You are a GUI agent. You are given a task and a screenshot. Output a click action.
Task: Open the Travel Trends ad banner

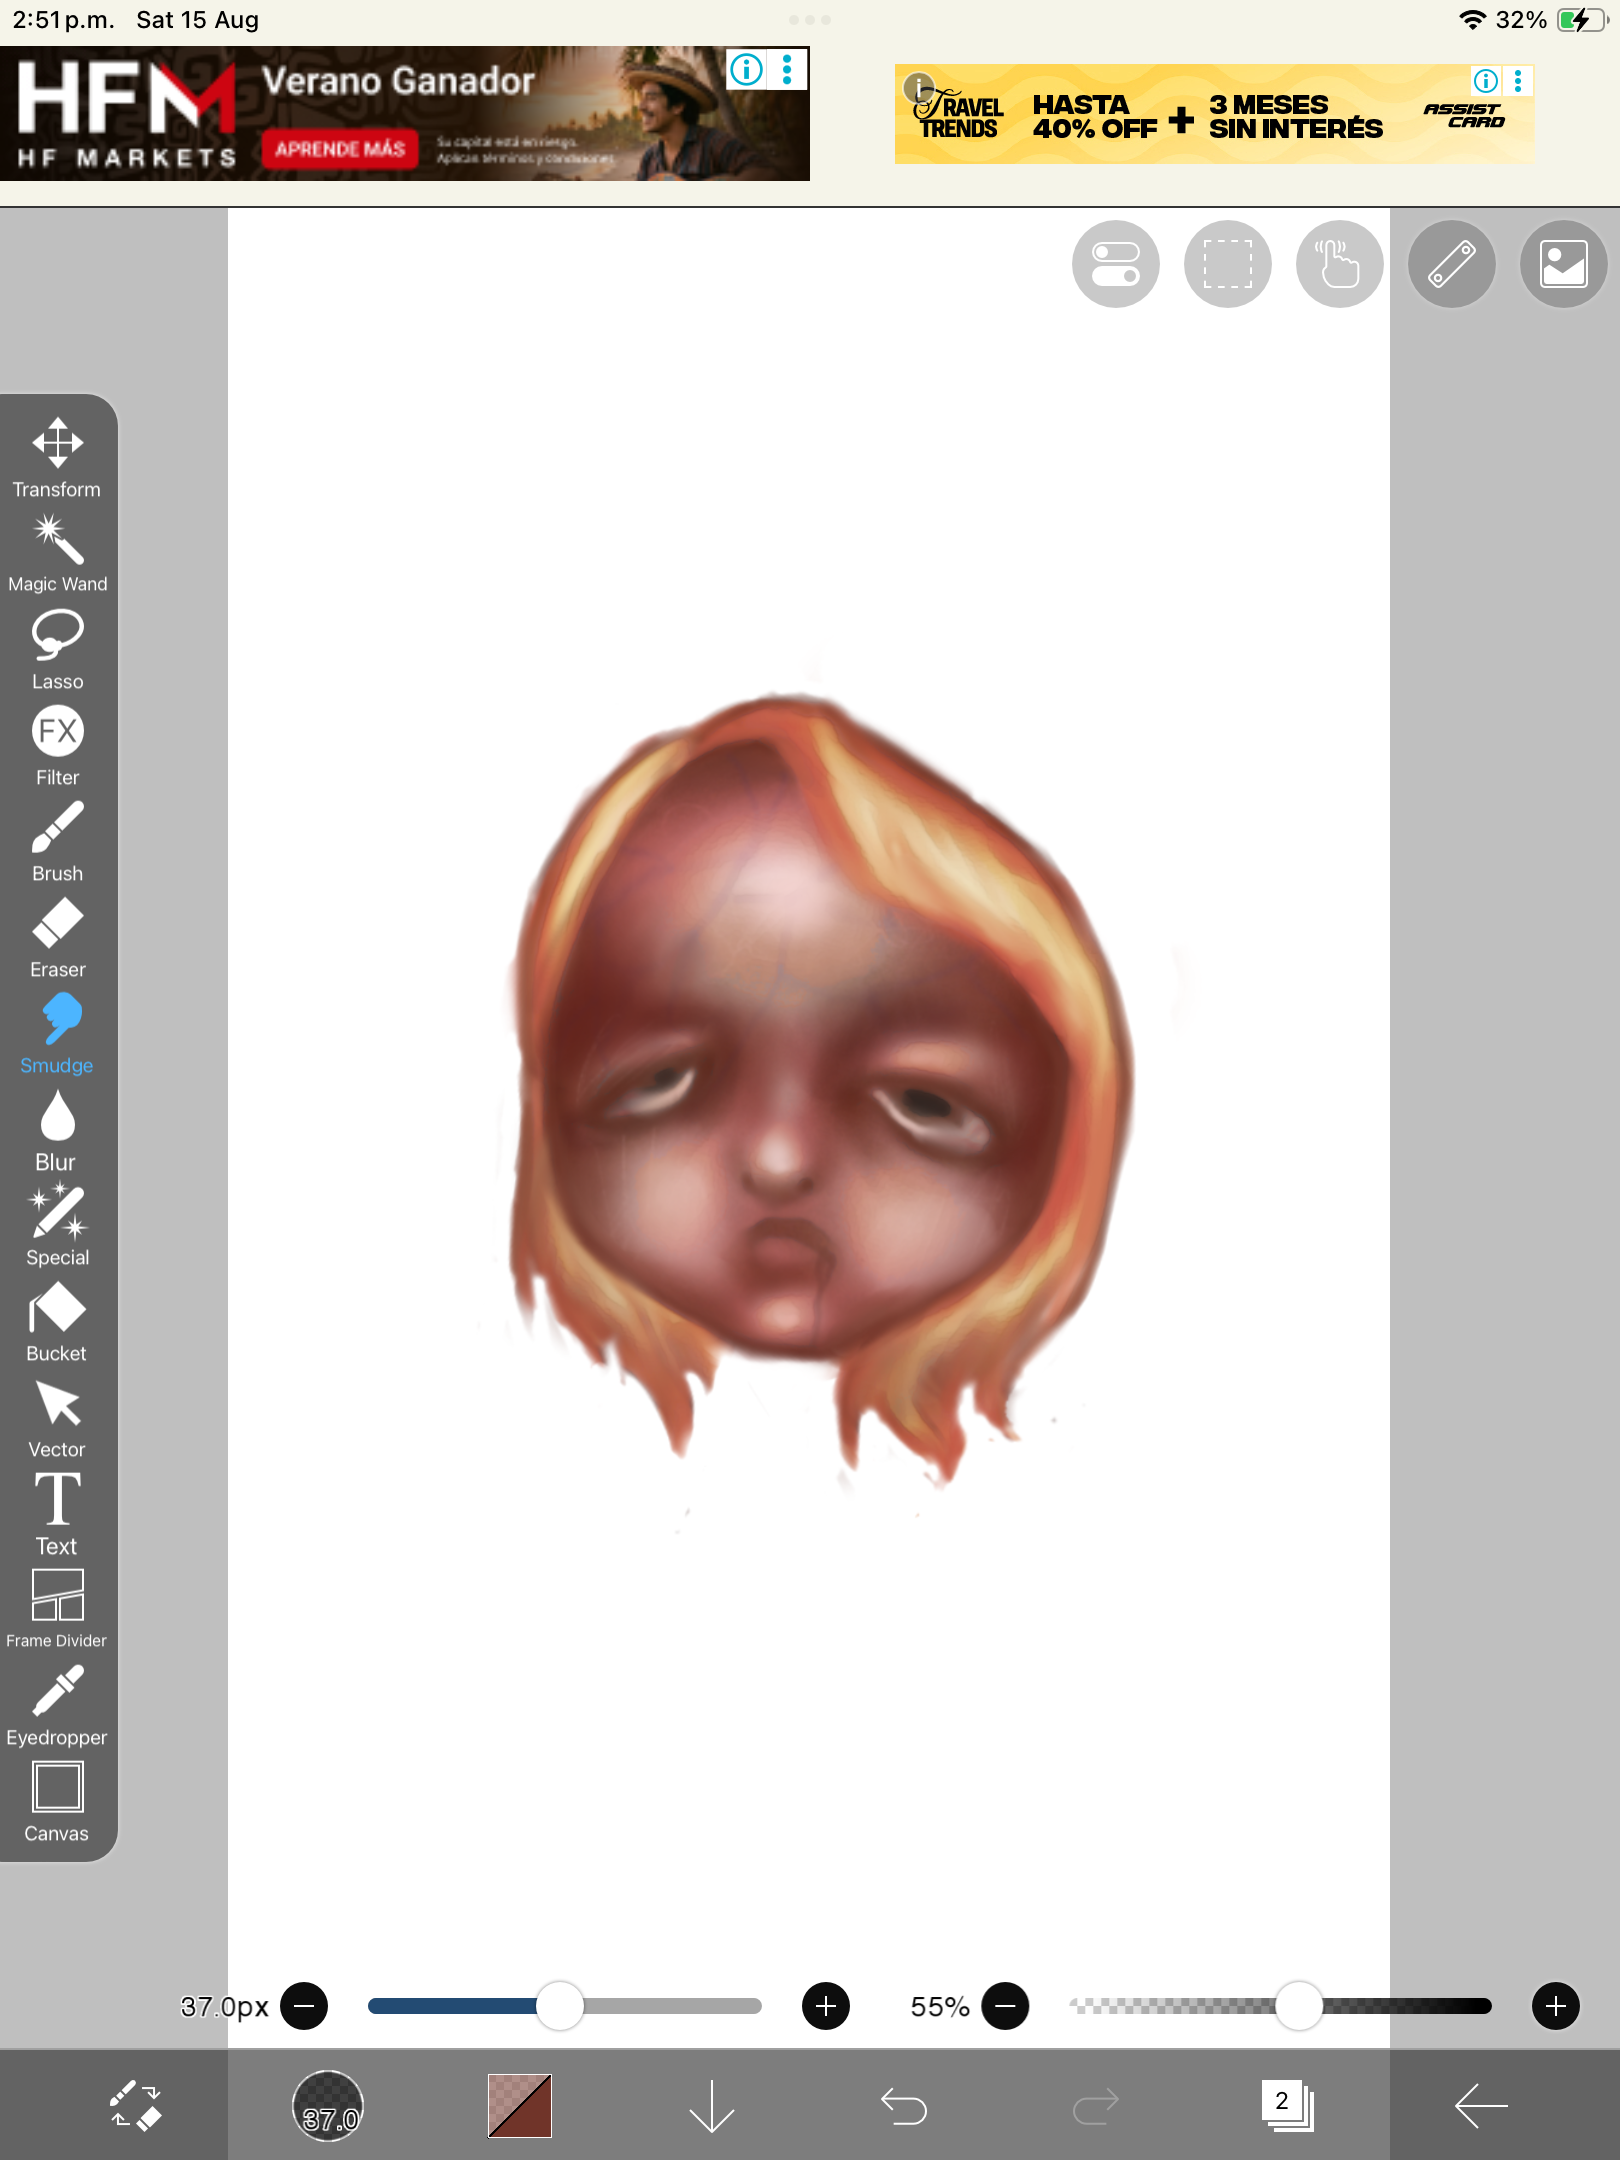point(1214,114)
